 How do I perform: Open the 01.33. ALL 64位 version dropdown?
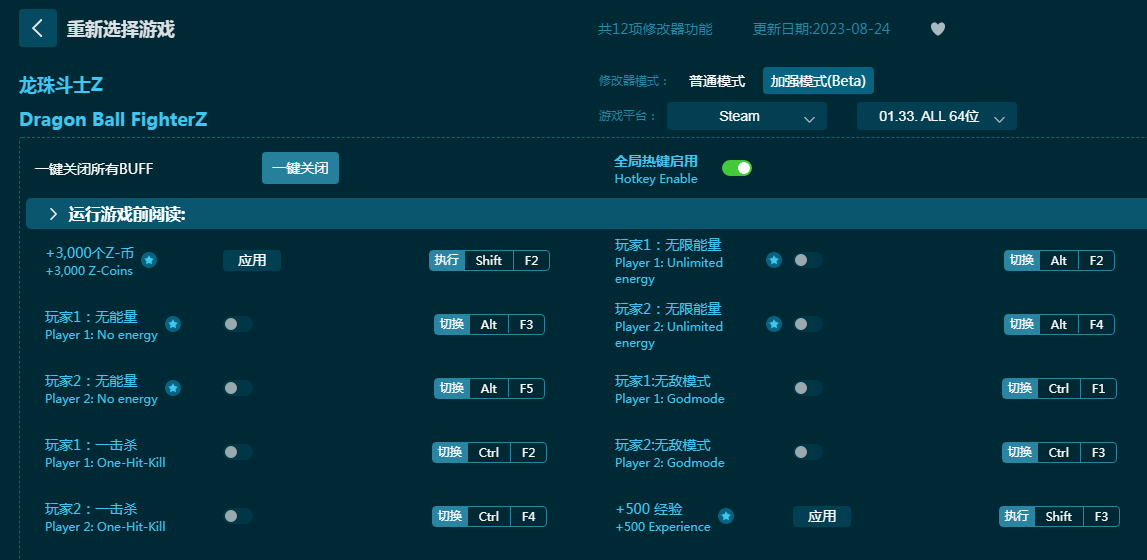tap(937, 116)
